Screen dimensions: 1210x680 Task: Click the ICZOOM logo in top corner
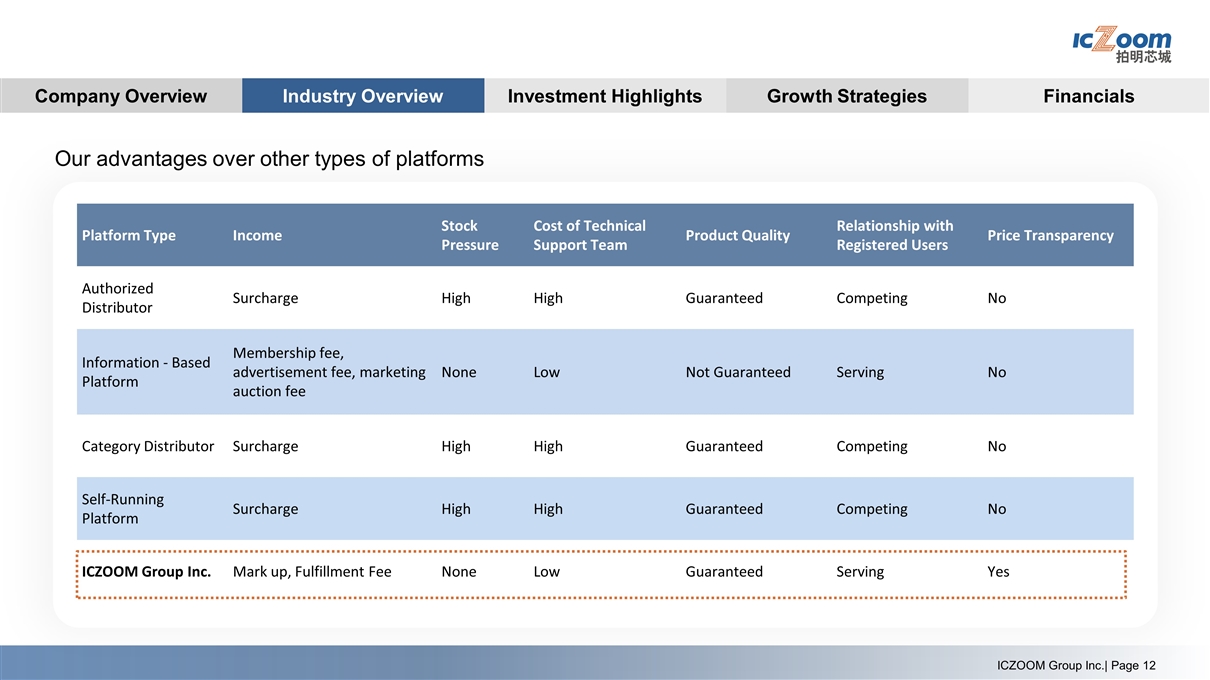(1121, 44)
